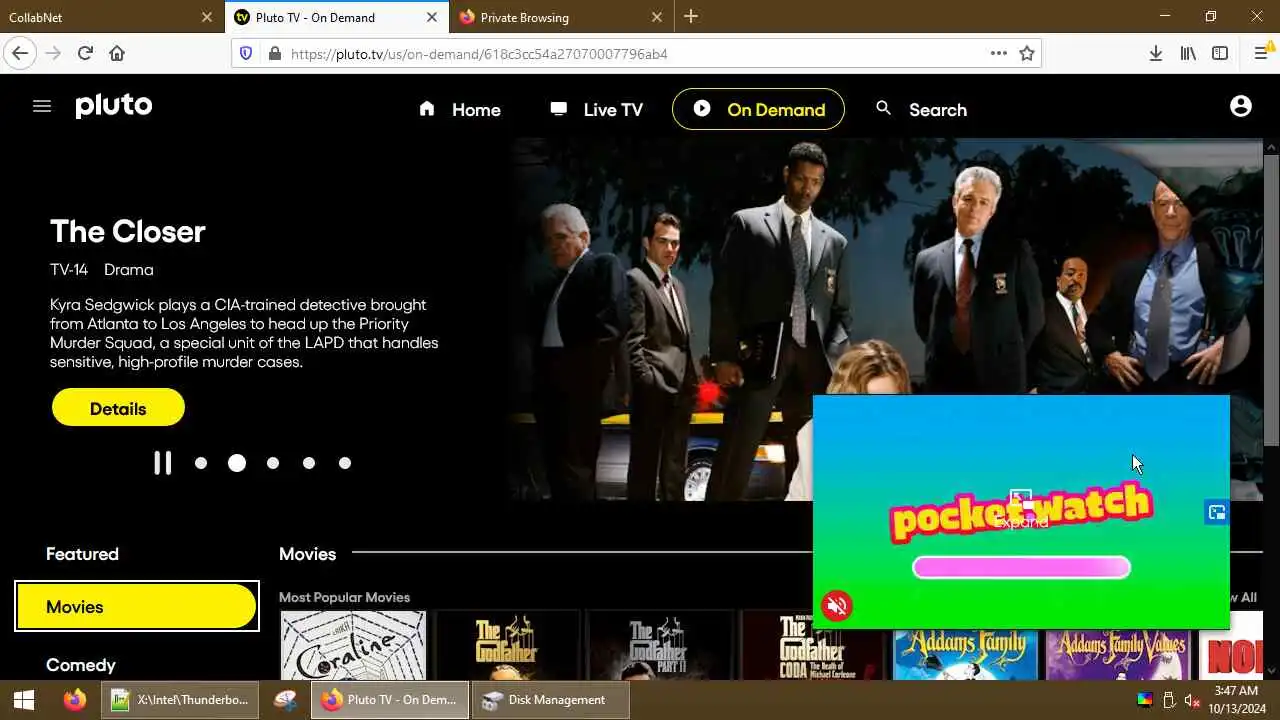1280x720 pixels.
Task: Click the muted volume tray icon
Action: (1191, 700)
